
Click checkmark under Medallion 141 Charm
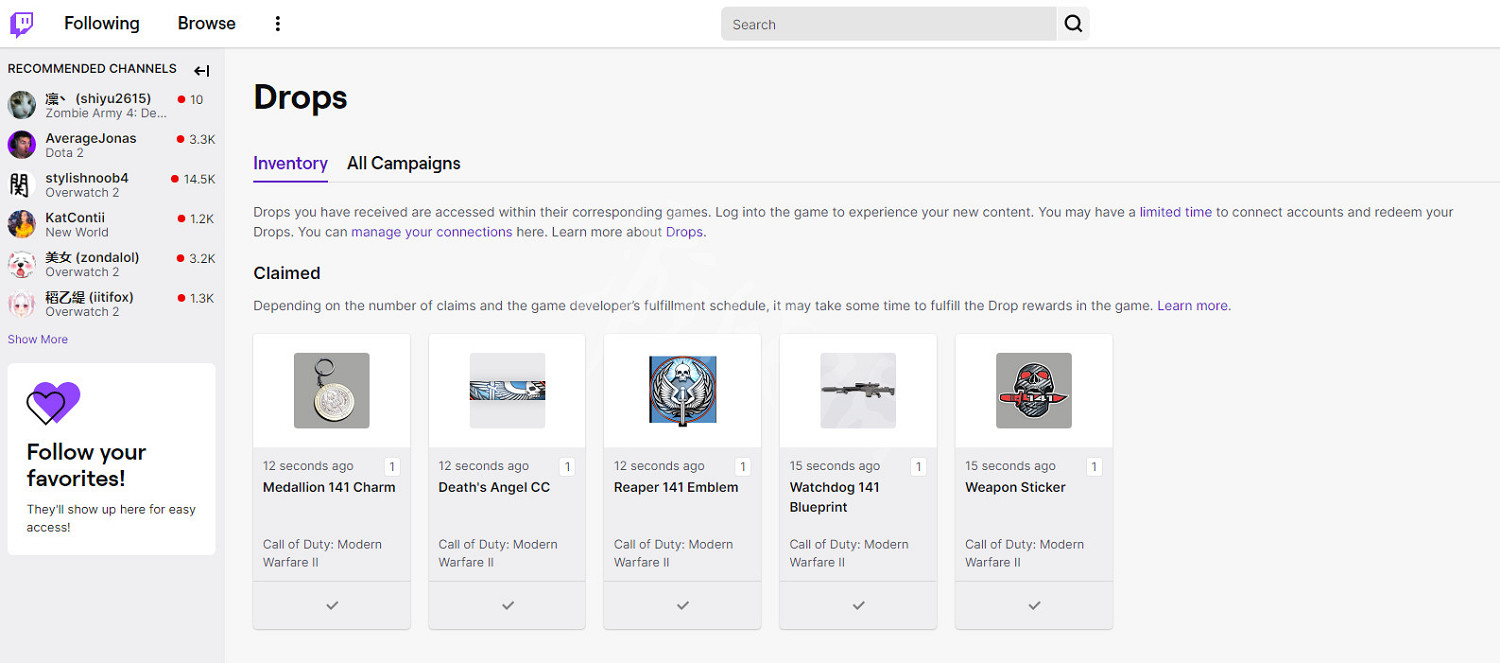click(332, 605)
